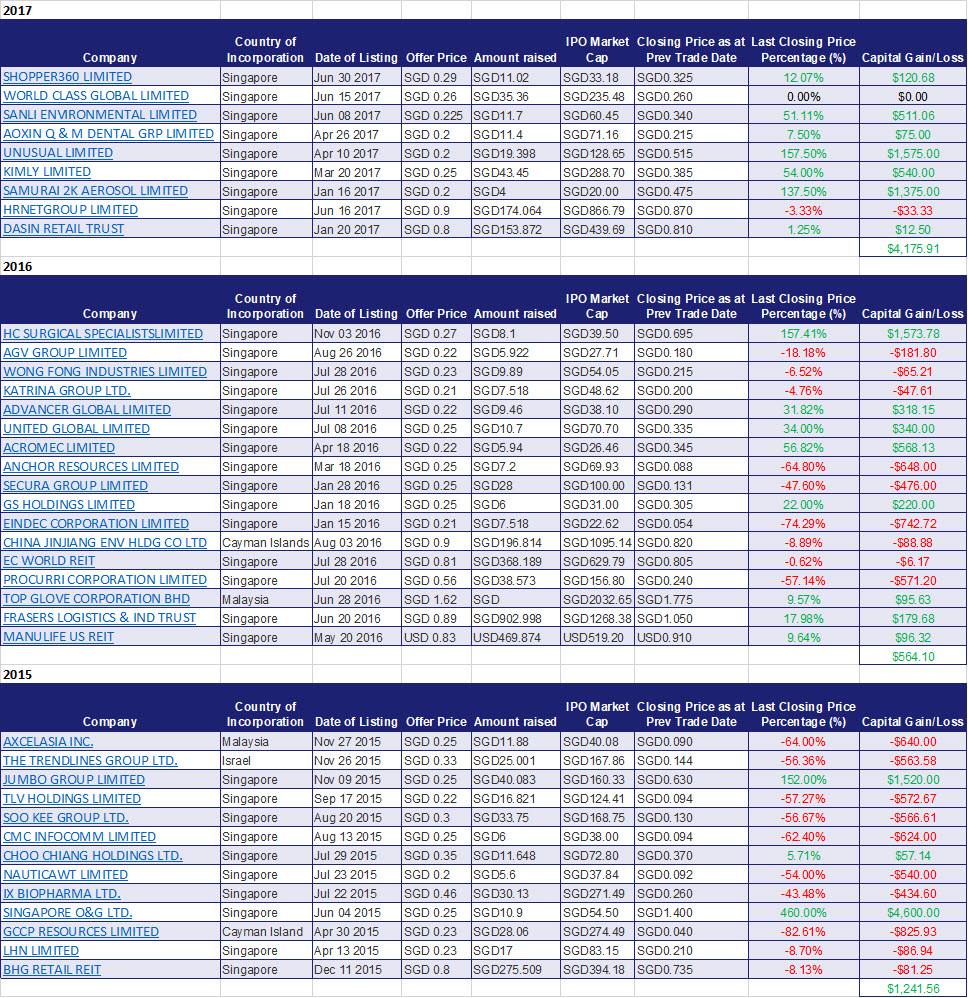This screenshot has height=998, width=968.
Task: Open the KATRINA GROUP LTD. link
Action: click(67, 391)
